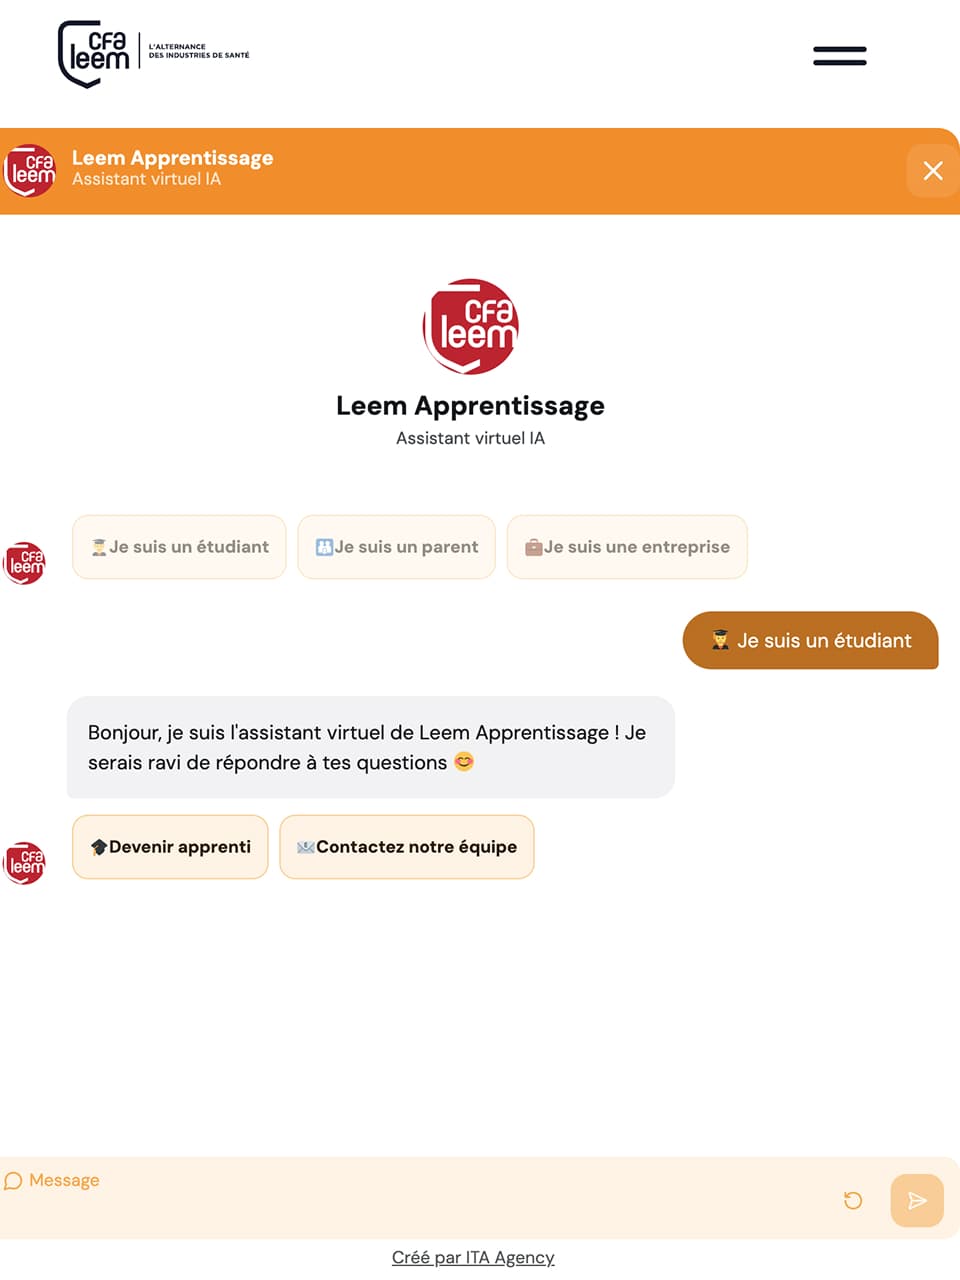Open the hamburger navigation menu

[x=840, y=56]
